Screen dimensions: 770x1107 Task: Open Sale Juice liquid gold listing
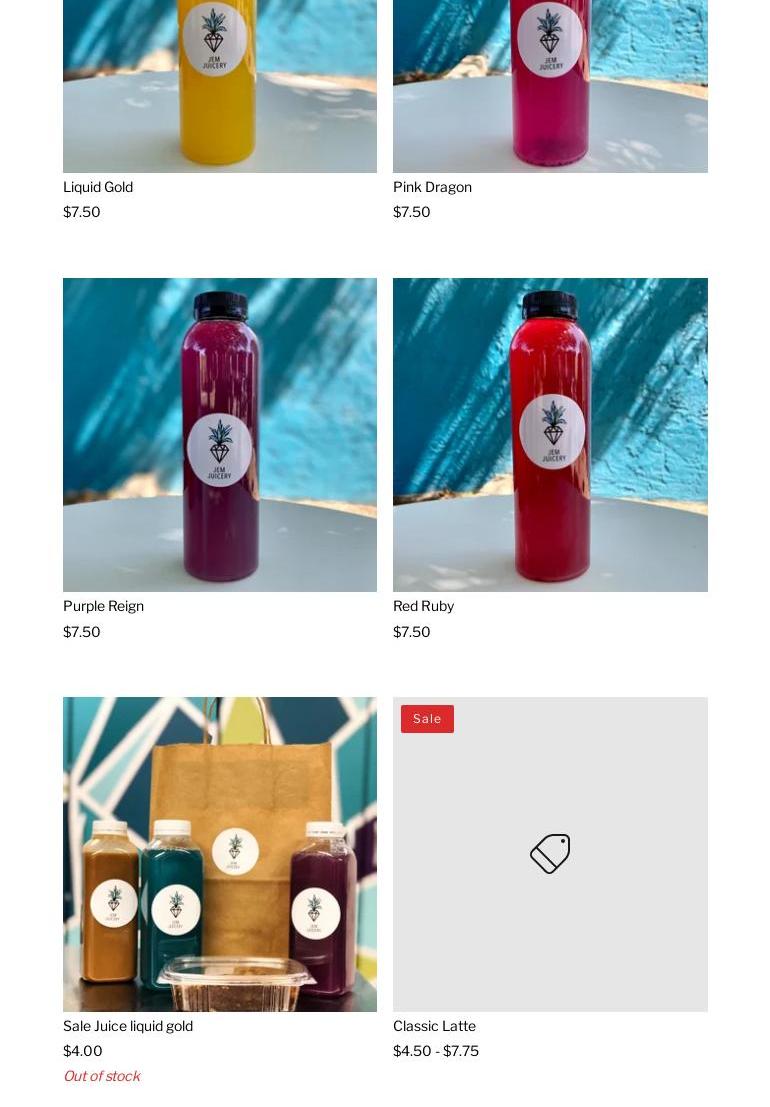pos(128,1026)
